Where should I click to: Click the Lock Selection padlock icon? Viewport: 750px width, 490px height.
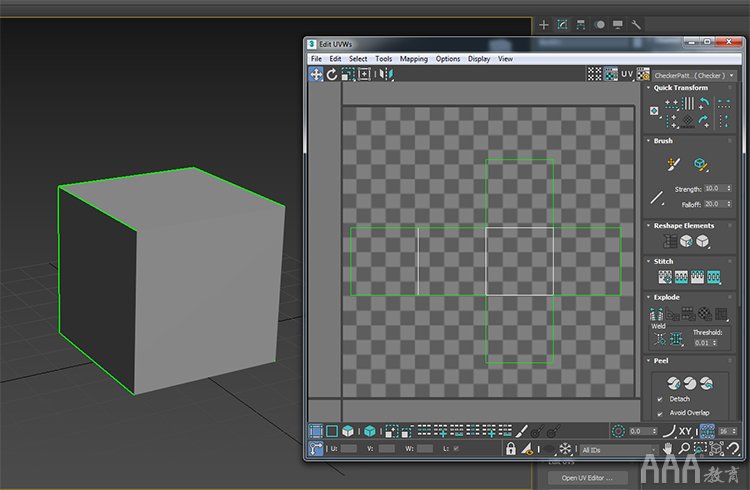(511, 450)
